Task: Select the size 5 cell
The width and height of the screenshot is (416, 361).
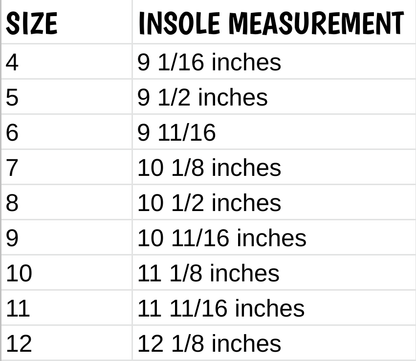Action: [67, 97]
